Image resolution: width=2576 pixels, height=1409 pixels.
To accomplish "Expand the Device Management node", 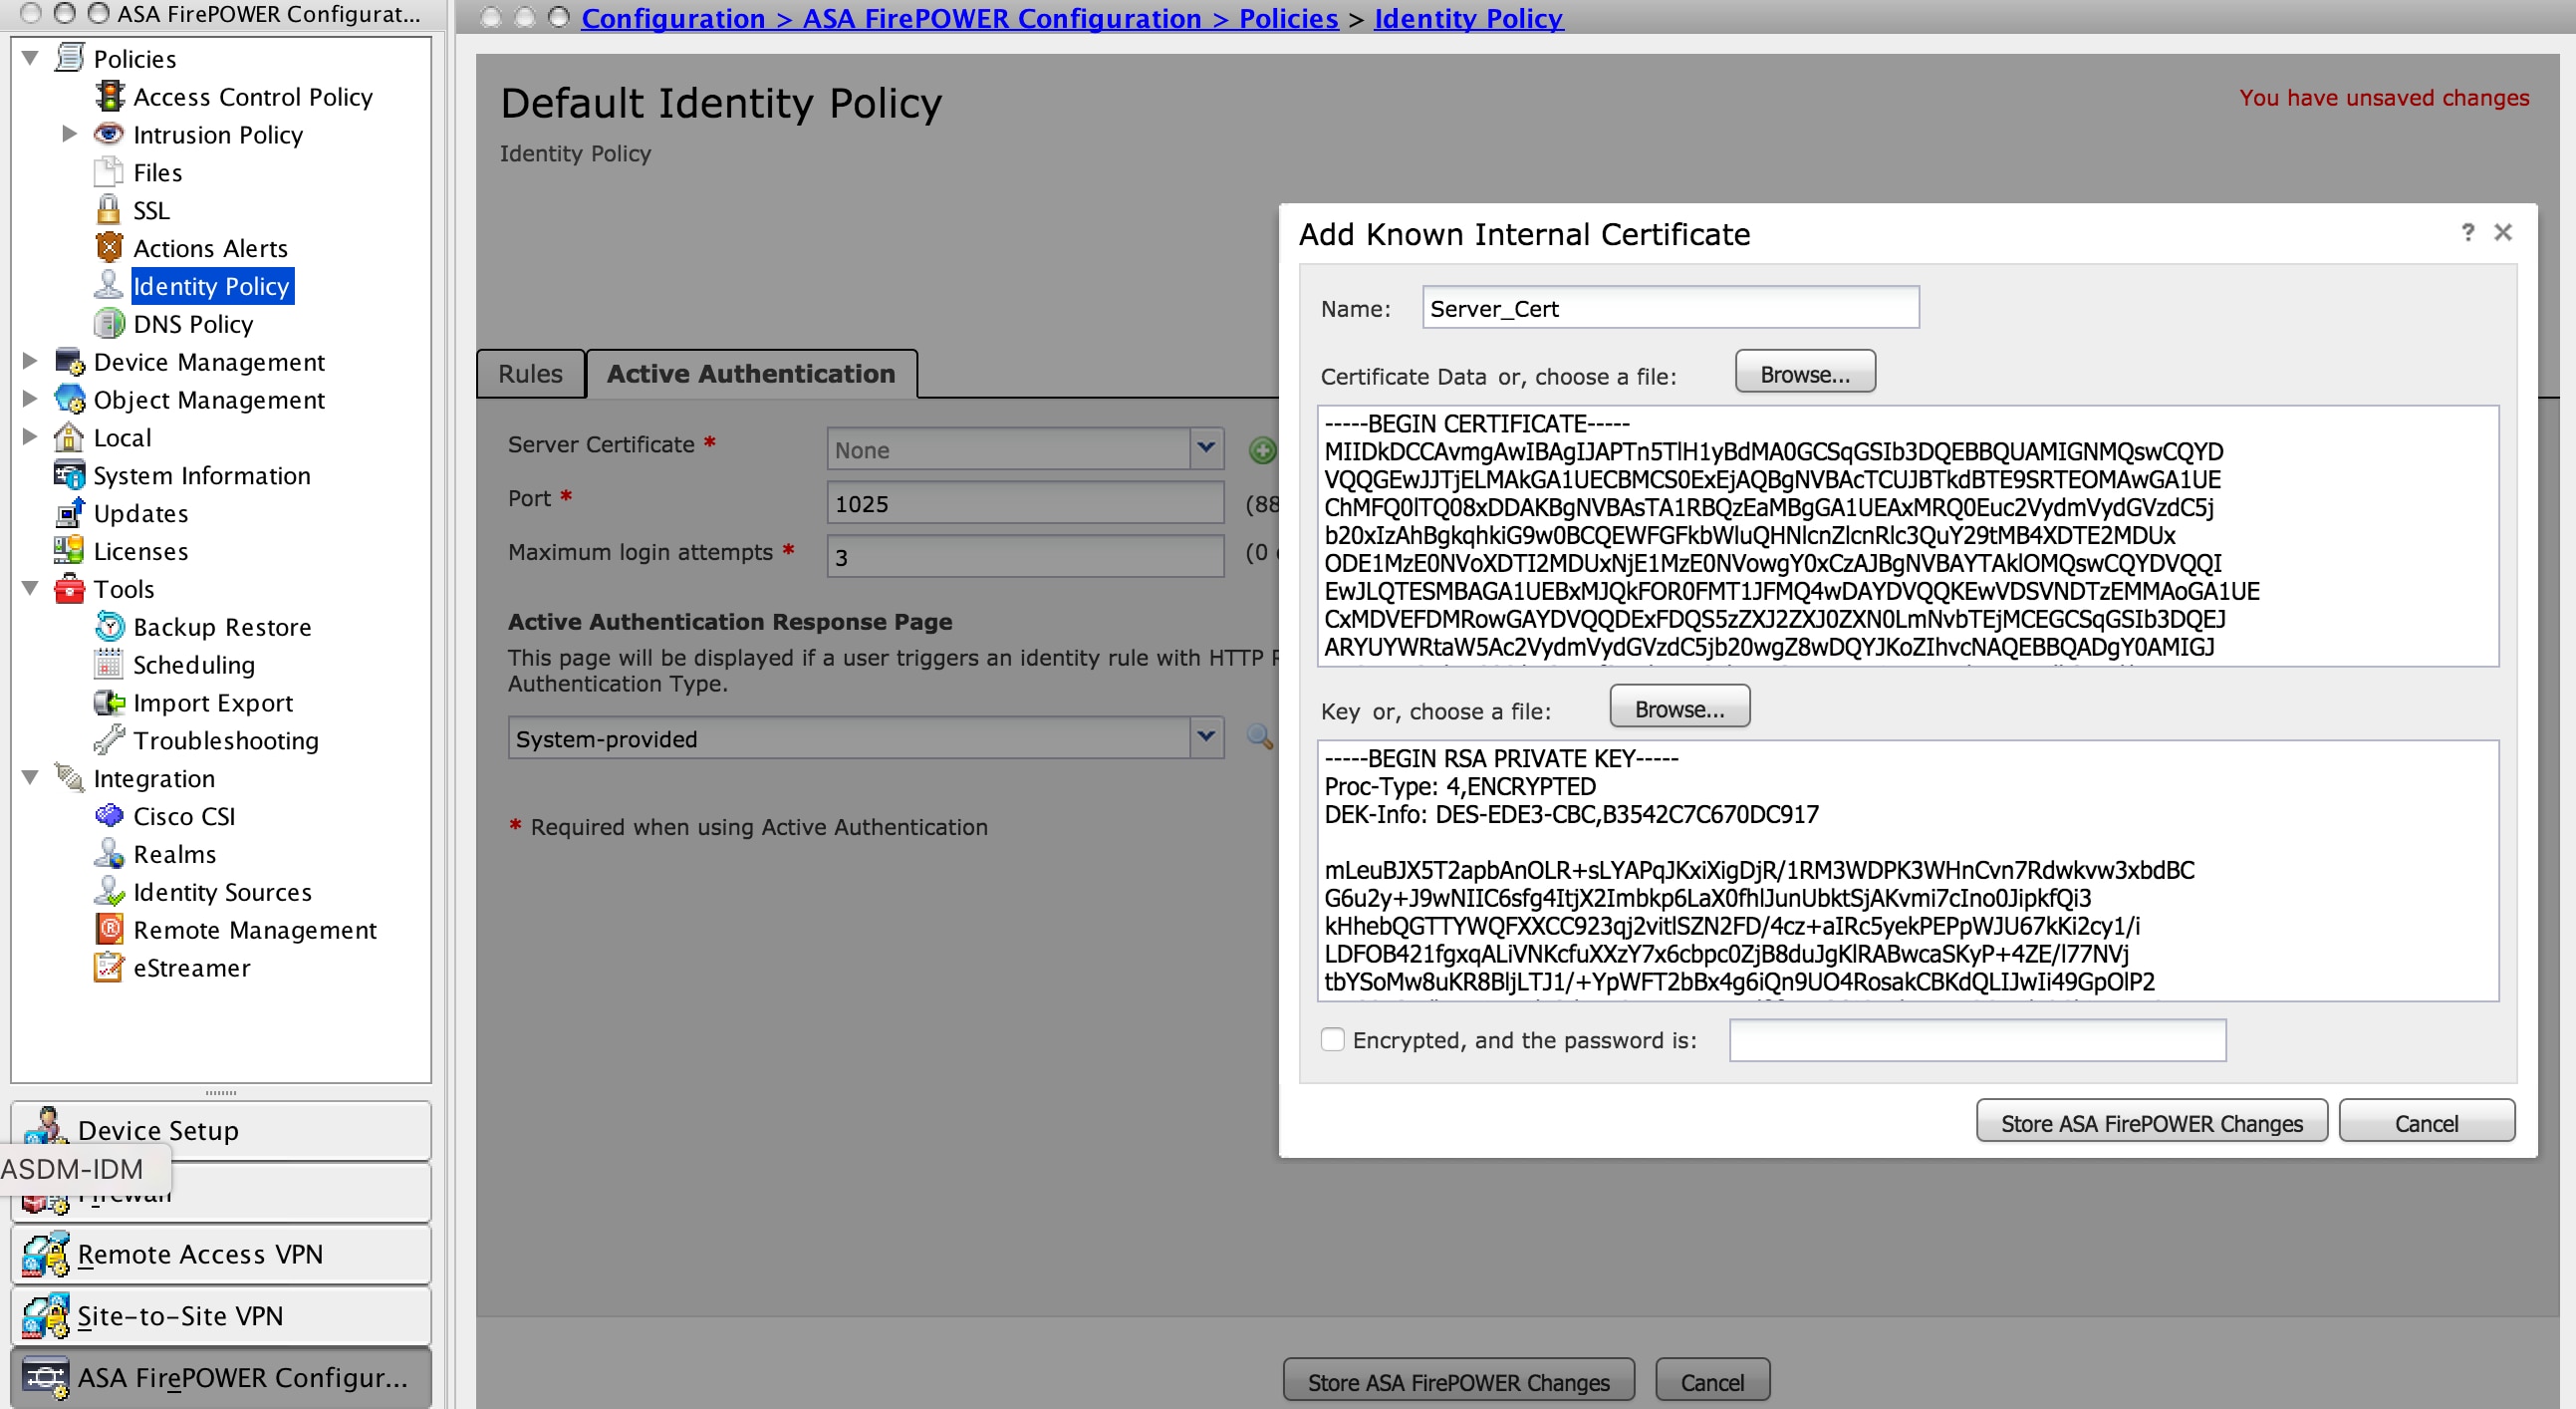I will (x=30, y=360).
